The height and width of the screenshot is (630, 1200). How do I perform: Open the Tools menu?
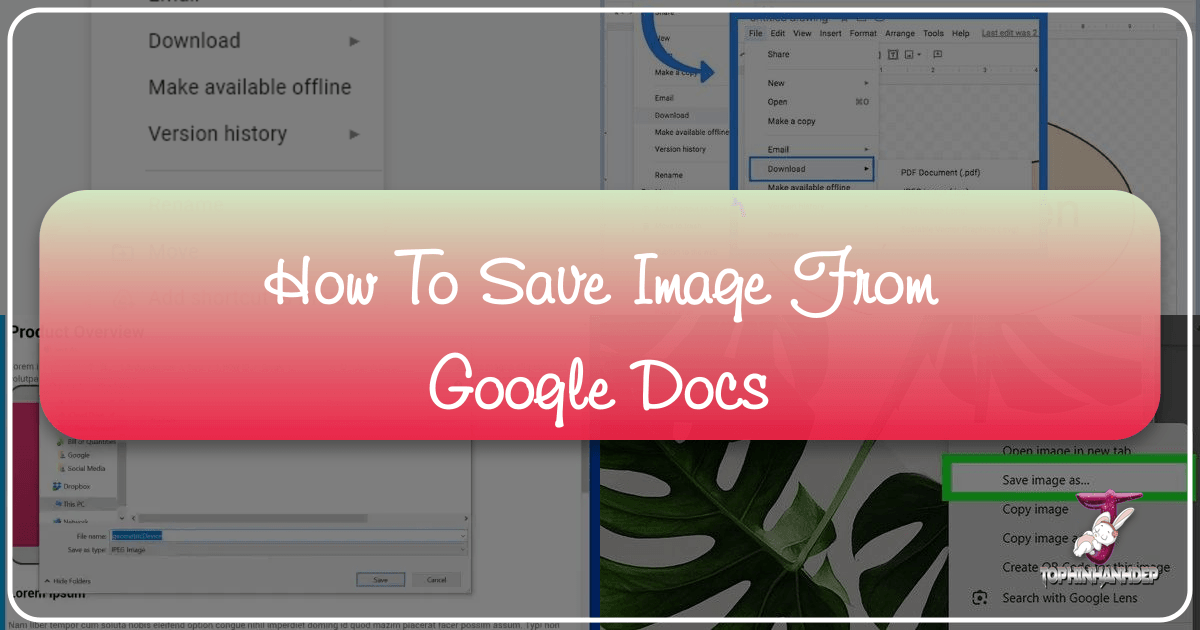coord(933,33)
